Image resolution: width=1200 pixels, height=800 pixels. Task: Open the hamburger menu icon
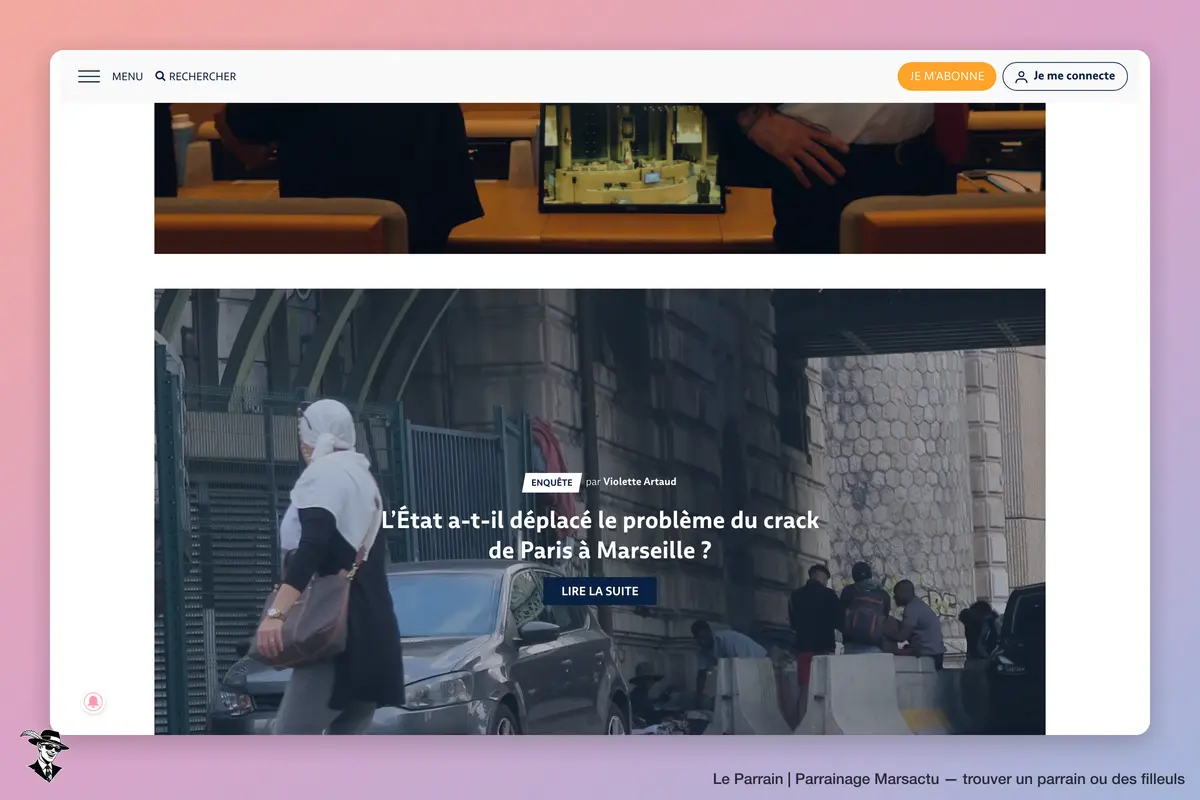pos(89,77)
